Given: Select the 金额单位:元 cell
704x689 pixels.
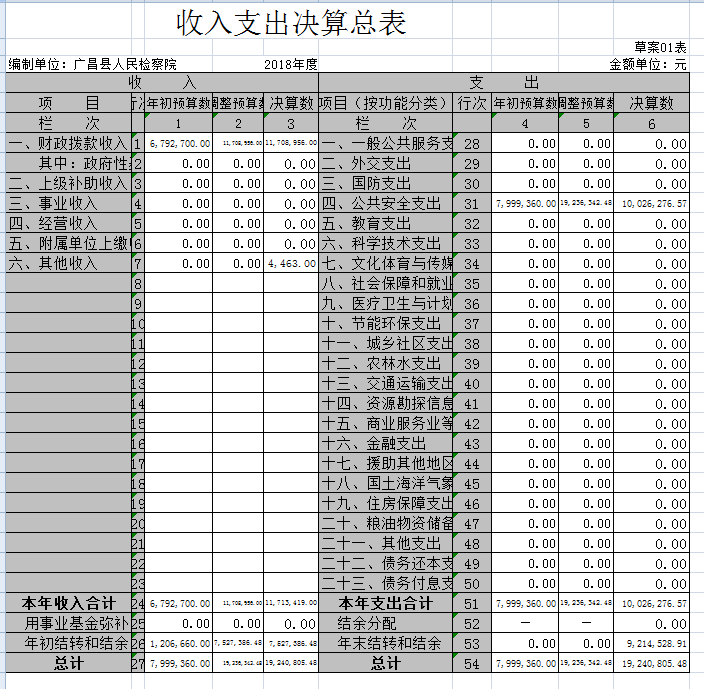Looking at the screenshot, I should coord(648,64).
